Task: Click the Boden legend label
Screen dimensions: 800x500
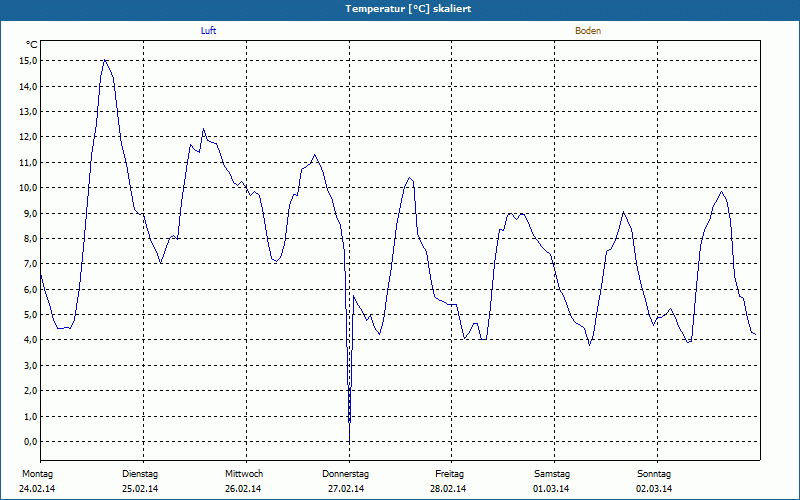Action: tap(588, 31)
